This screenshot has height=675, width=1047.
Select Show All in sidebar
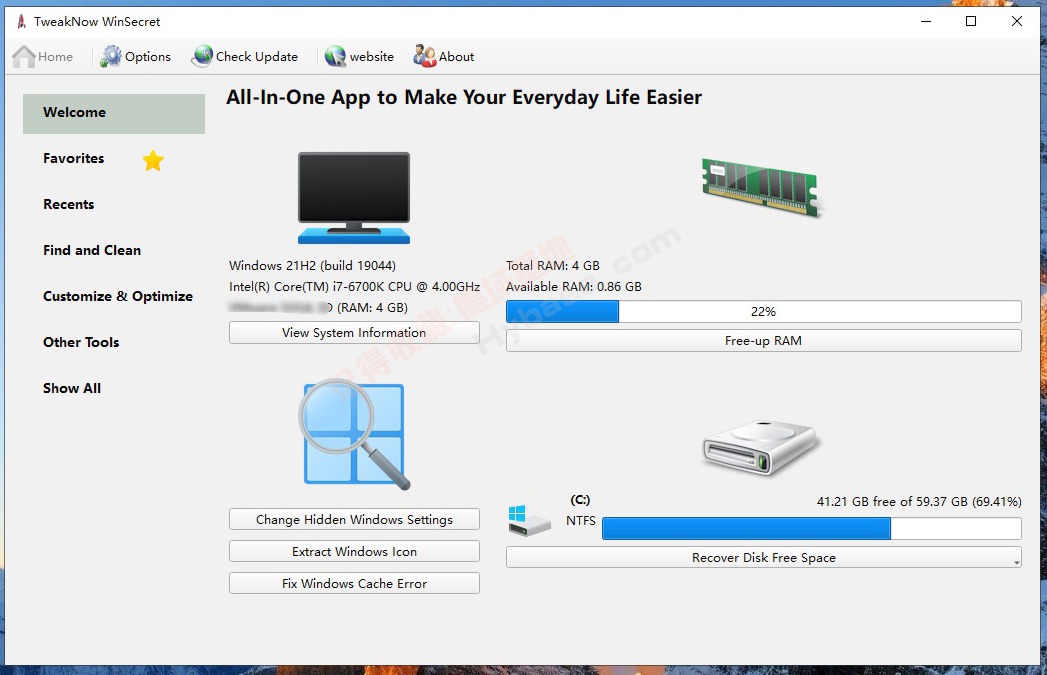72,389
